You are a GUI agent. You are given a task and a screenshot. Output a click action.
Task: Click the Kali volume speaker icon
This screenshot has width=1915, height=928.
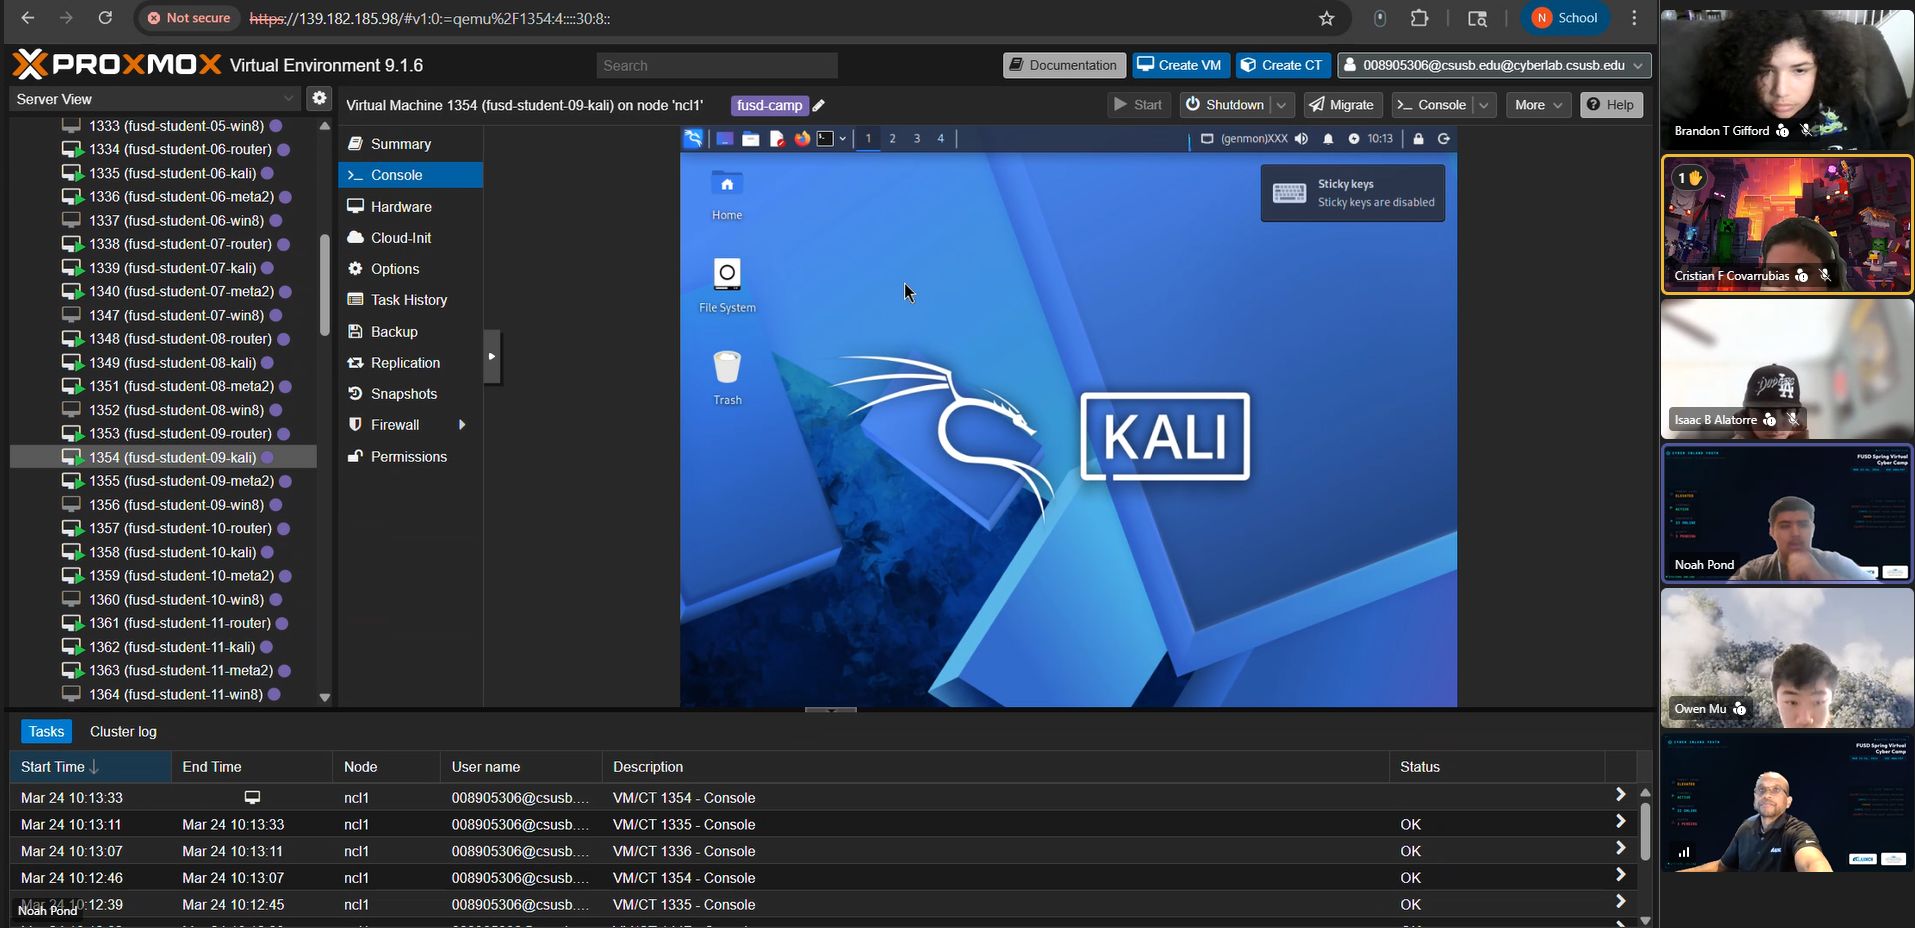[1301, 139]
